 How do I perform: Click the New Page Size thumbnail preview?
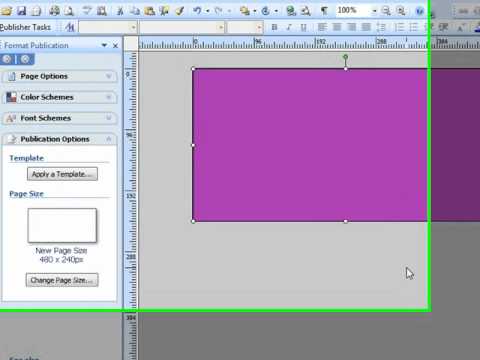tap(62, 225)
